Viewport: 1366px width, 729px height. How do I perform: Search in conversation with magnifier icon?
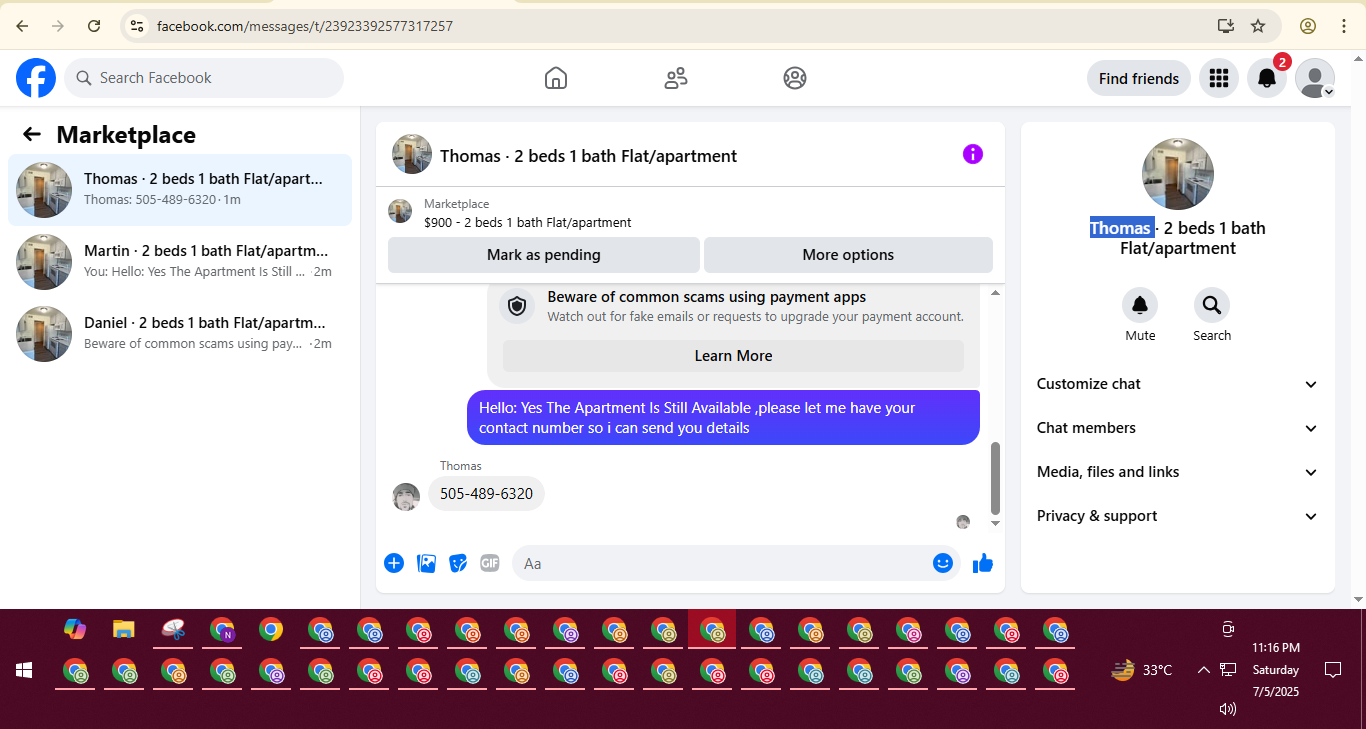1212,305
